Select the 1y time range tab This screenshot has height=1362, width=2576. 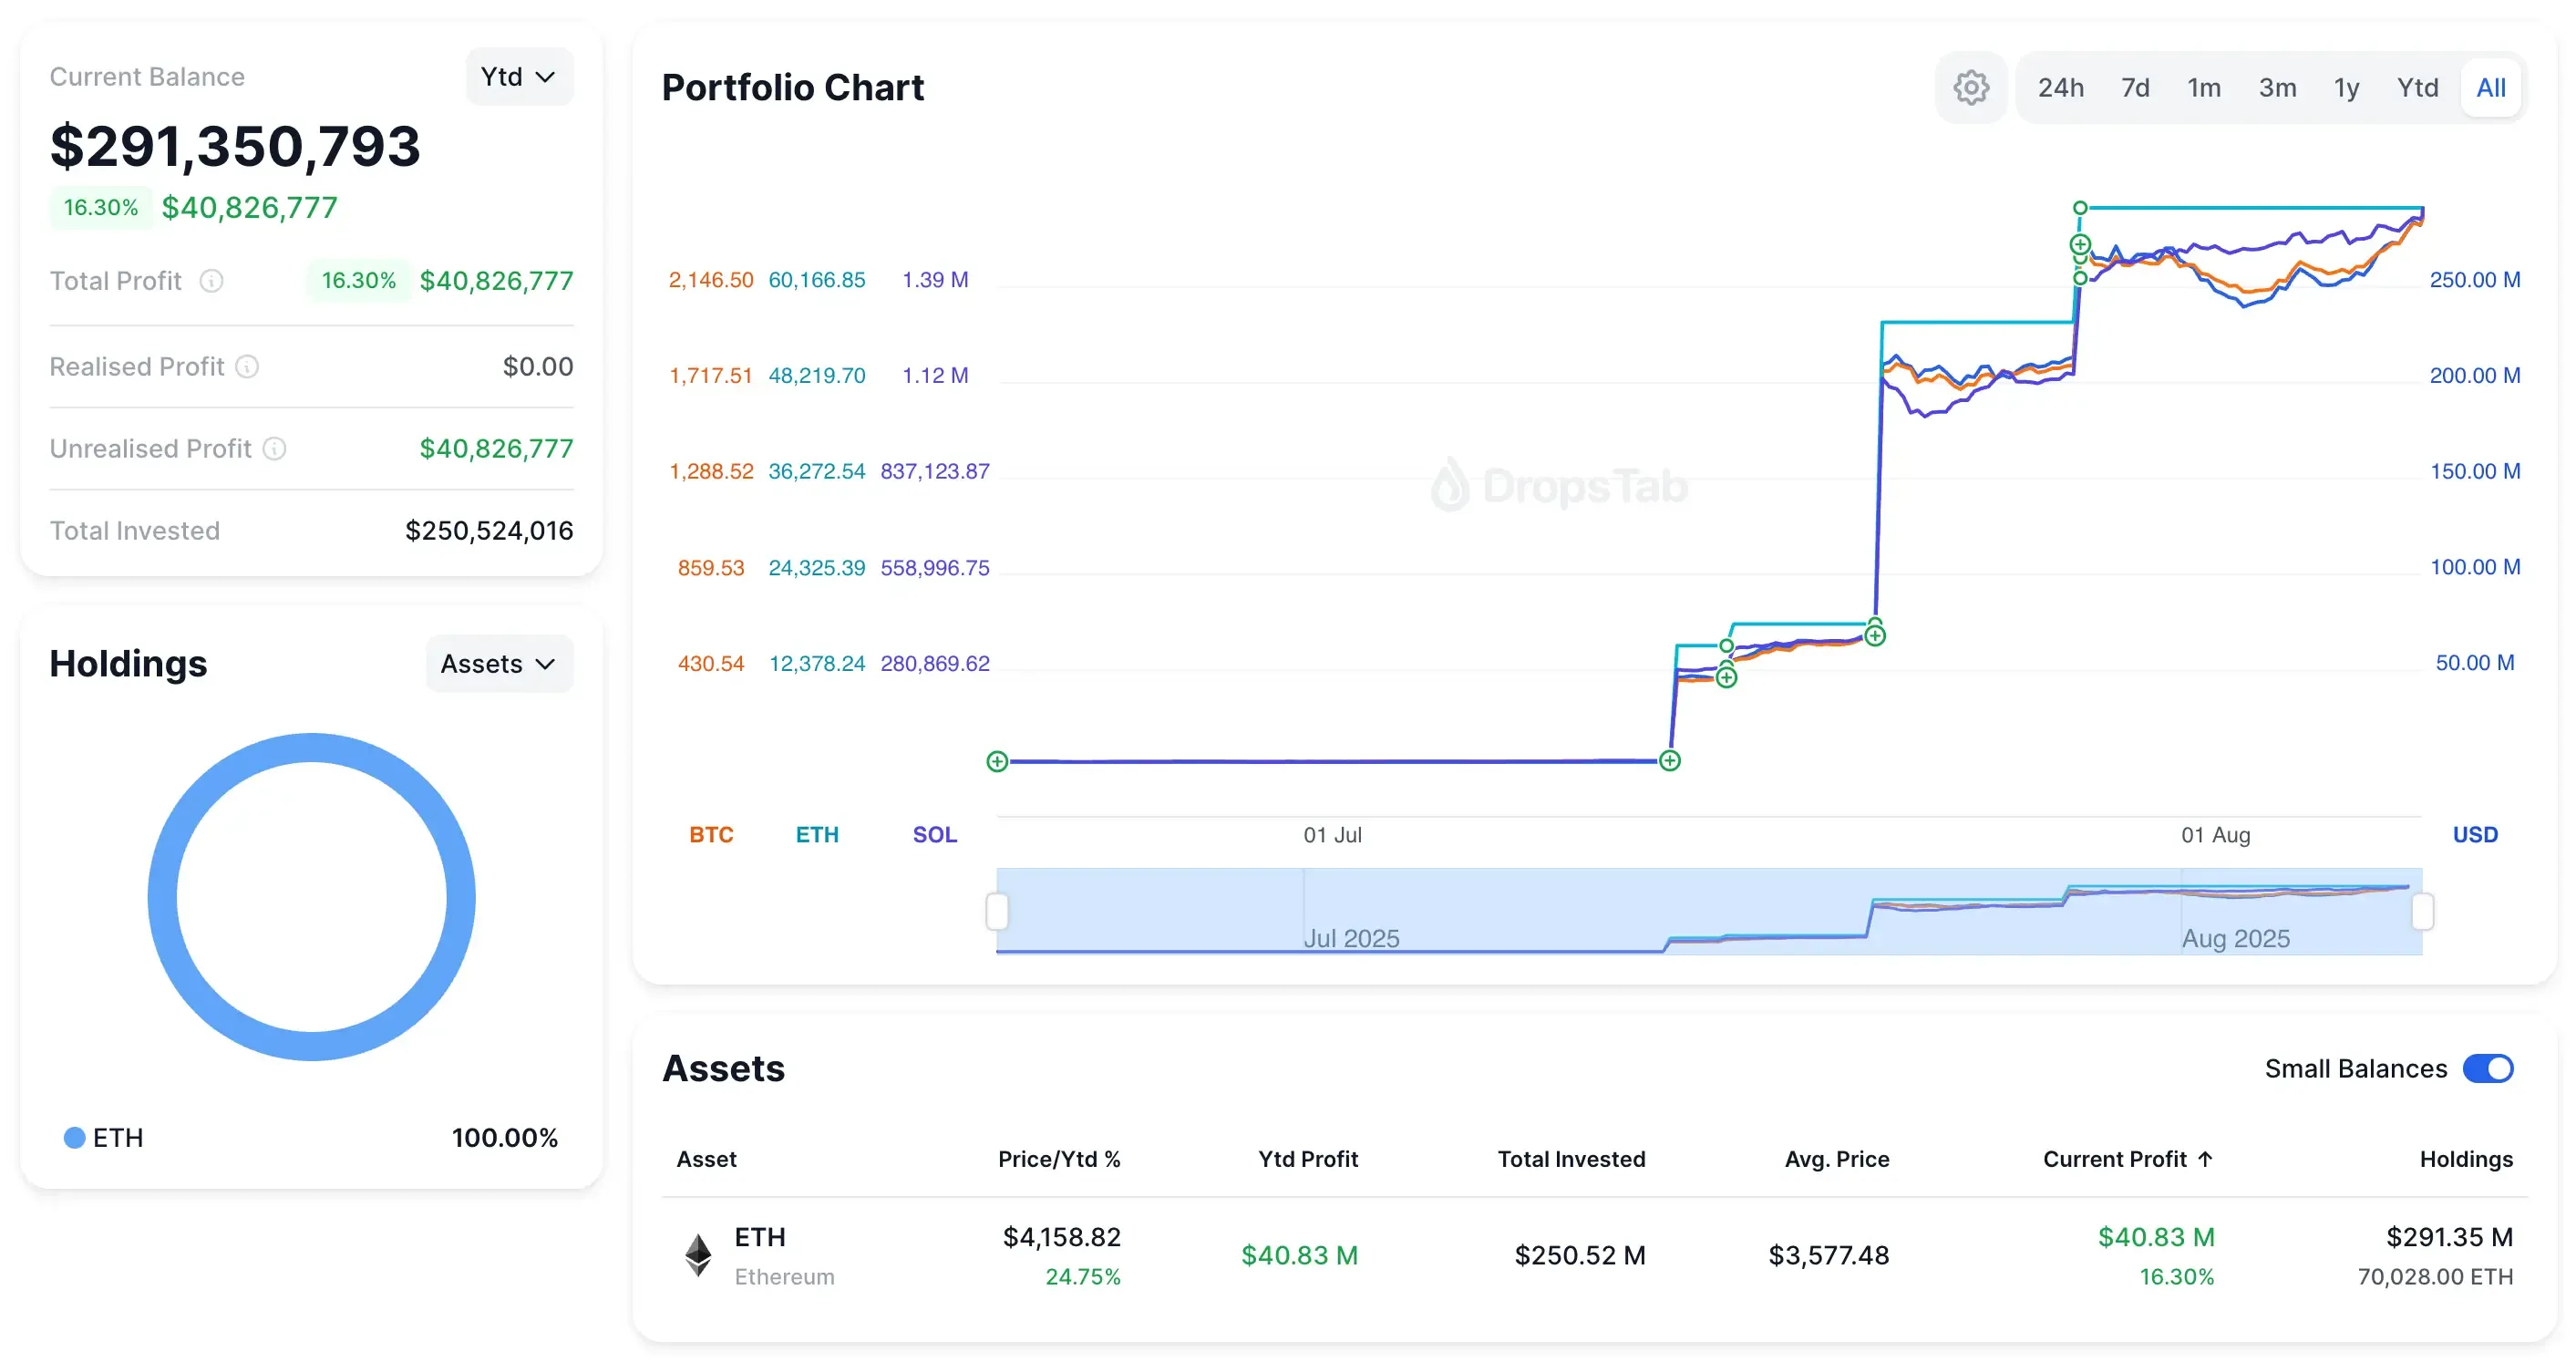(x=2346, y=87)
